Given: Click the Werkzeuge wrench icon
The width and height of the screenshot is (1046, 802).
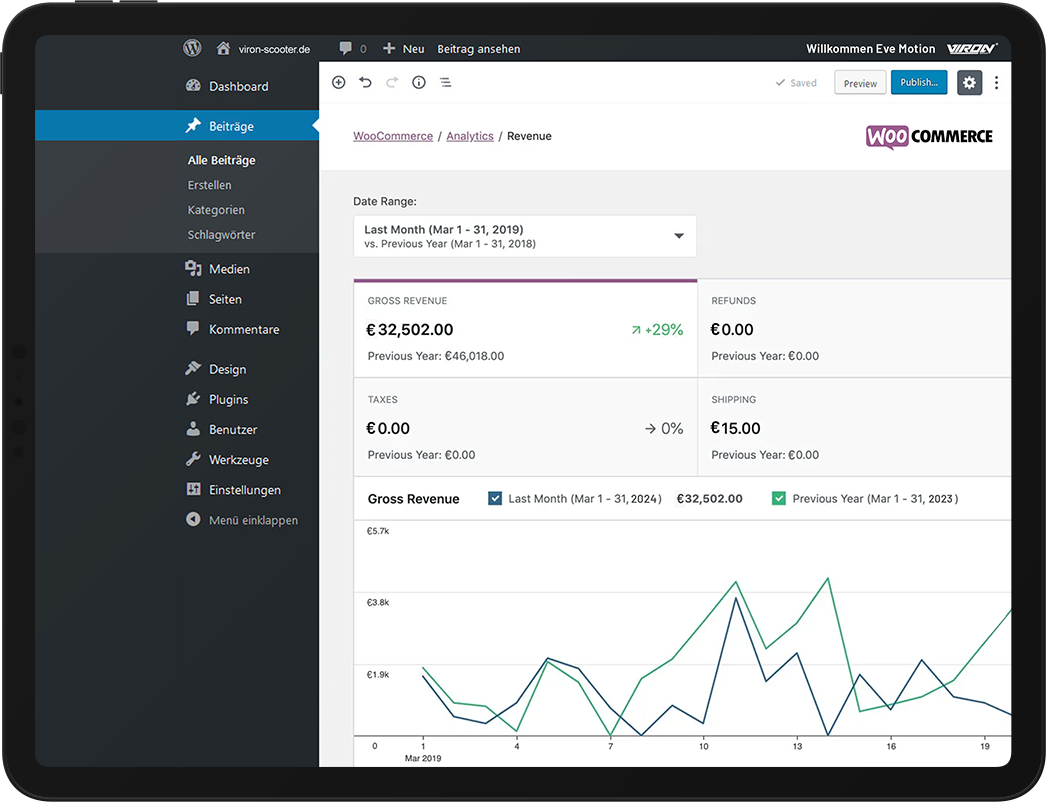Looking at the screenshot, I should [x=193, y=458].
